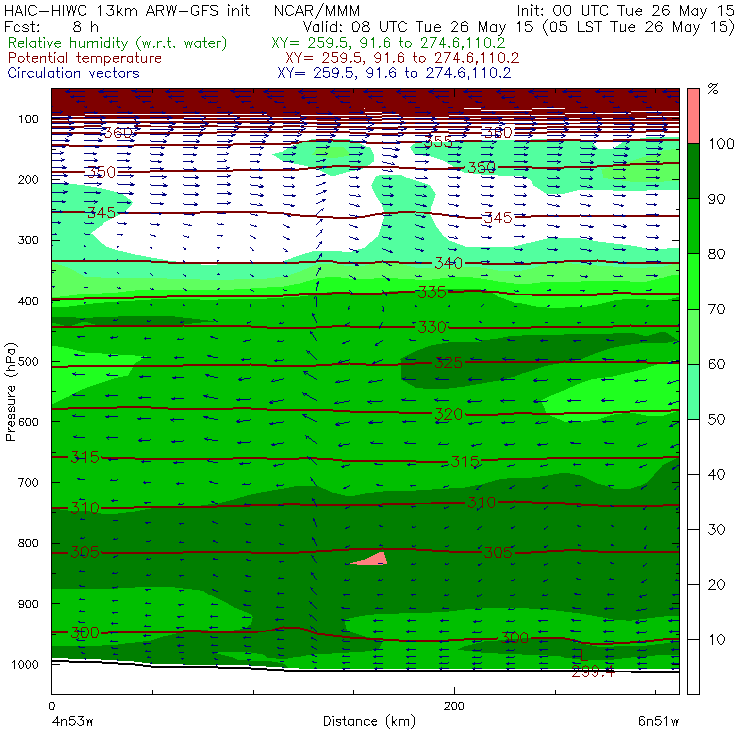Click the 'NCAR/MMM' header text

[317, 10]
